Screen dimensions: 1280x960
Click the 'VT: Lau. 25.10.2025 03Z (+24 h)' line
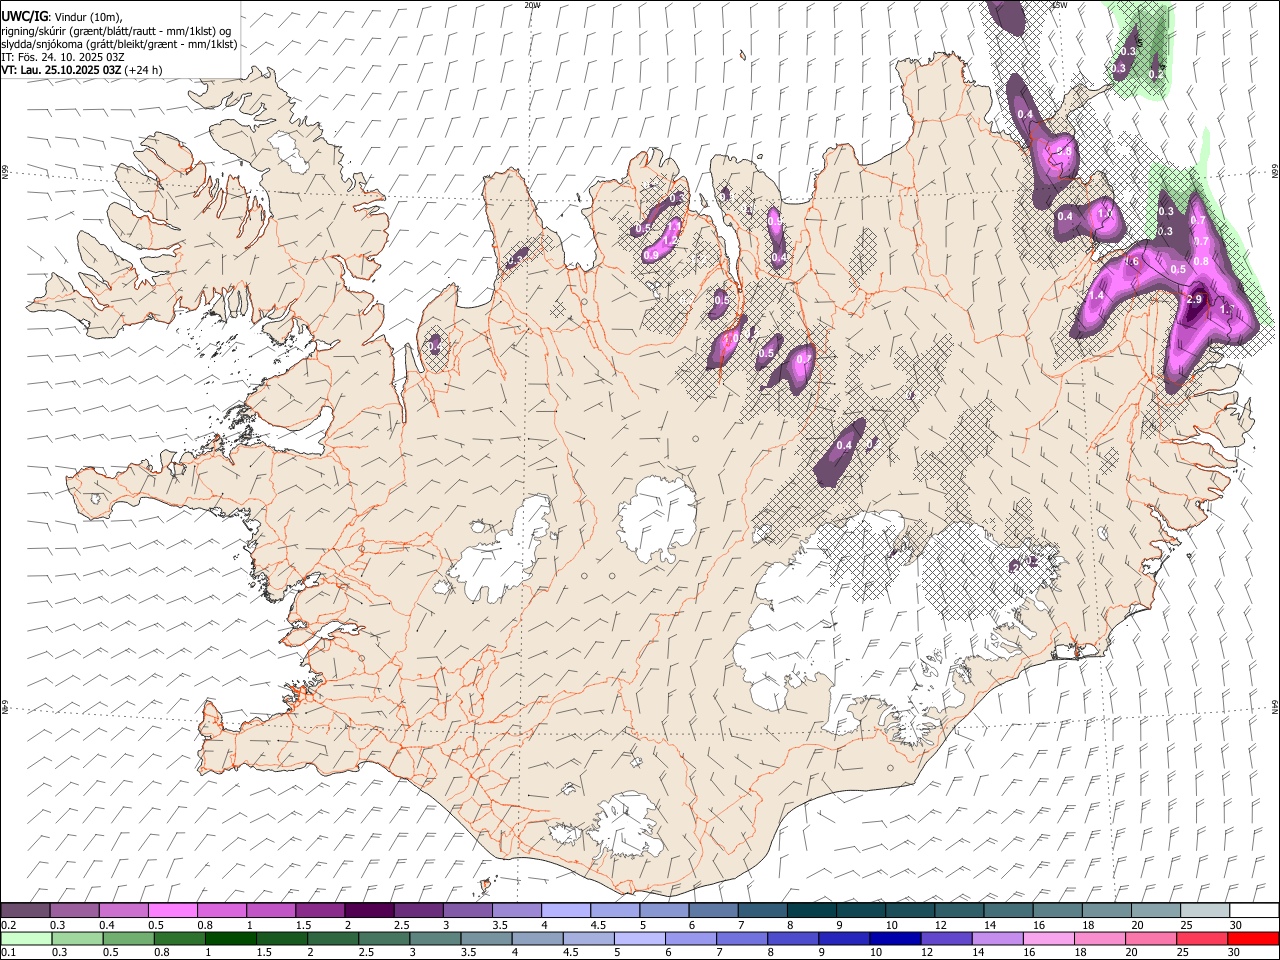82,70
